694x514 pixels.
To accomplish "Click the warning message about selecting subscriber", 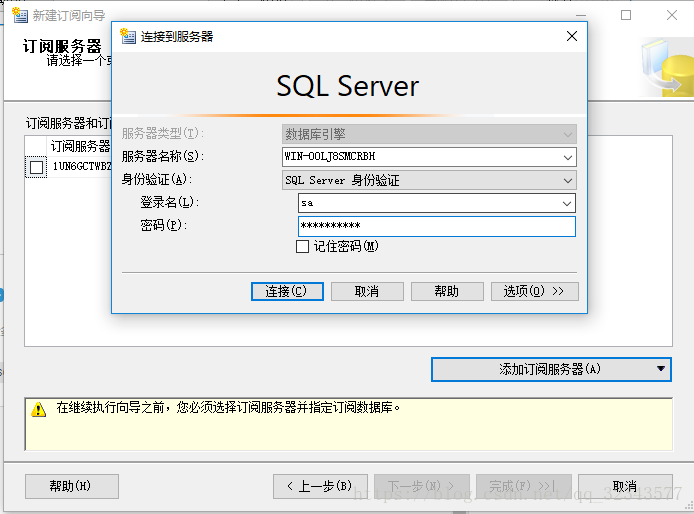I will tap(227, 407).
